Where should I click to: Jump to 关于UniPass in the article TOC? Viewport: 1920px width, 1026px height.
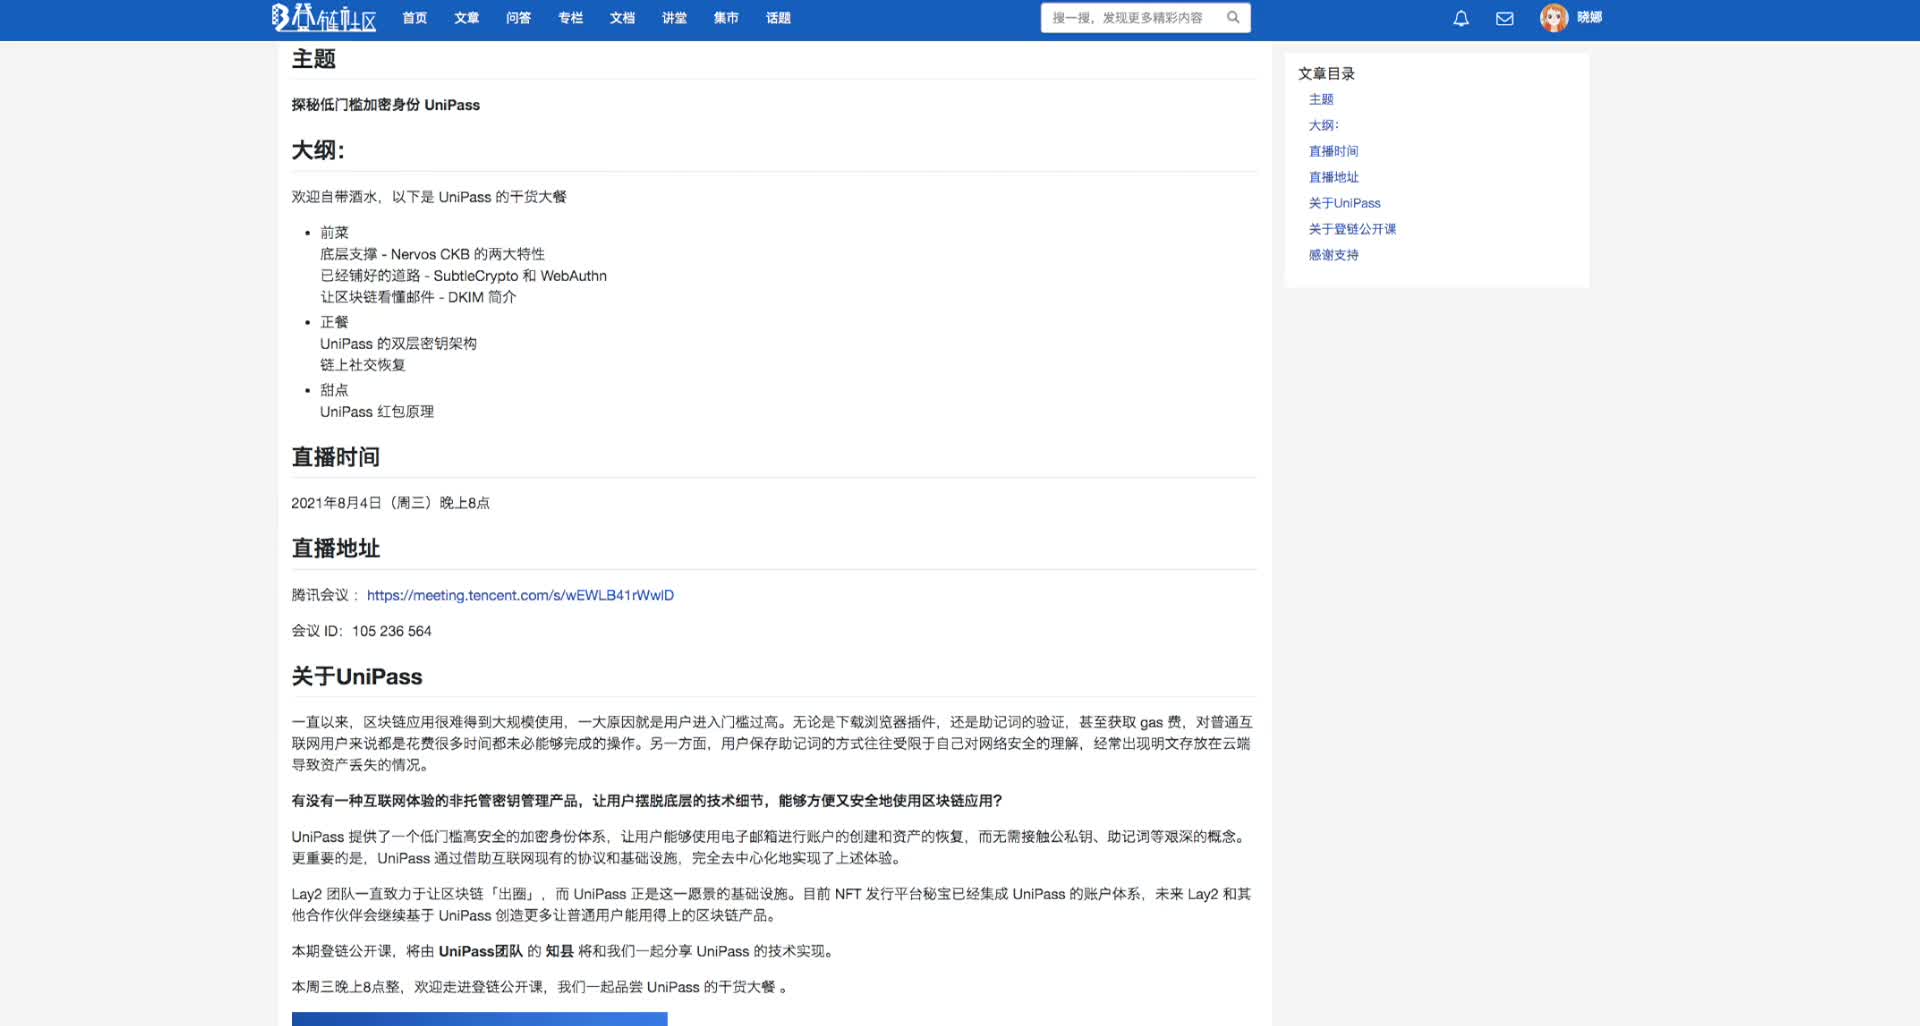click(1345, 203)
